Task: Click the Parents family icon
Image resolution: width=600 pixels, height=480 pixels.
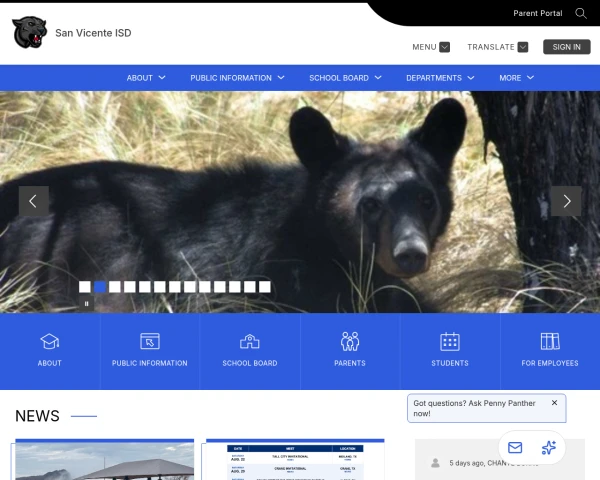Action: [x=350, y=341]
